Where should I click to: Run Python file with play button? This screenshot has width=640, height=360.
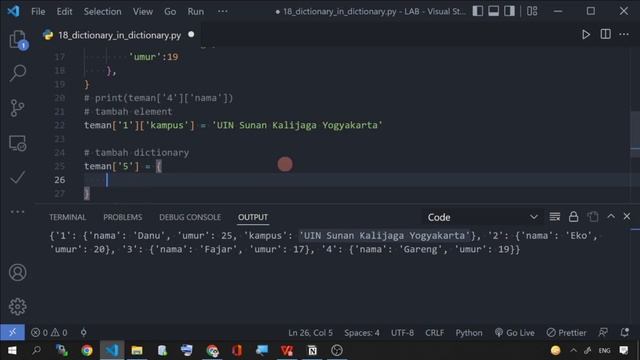coord(586,35)
